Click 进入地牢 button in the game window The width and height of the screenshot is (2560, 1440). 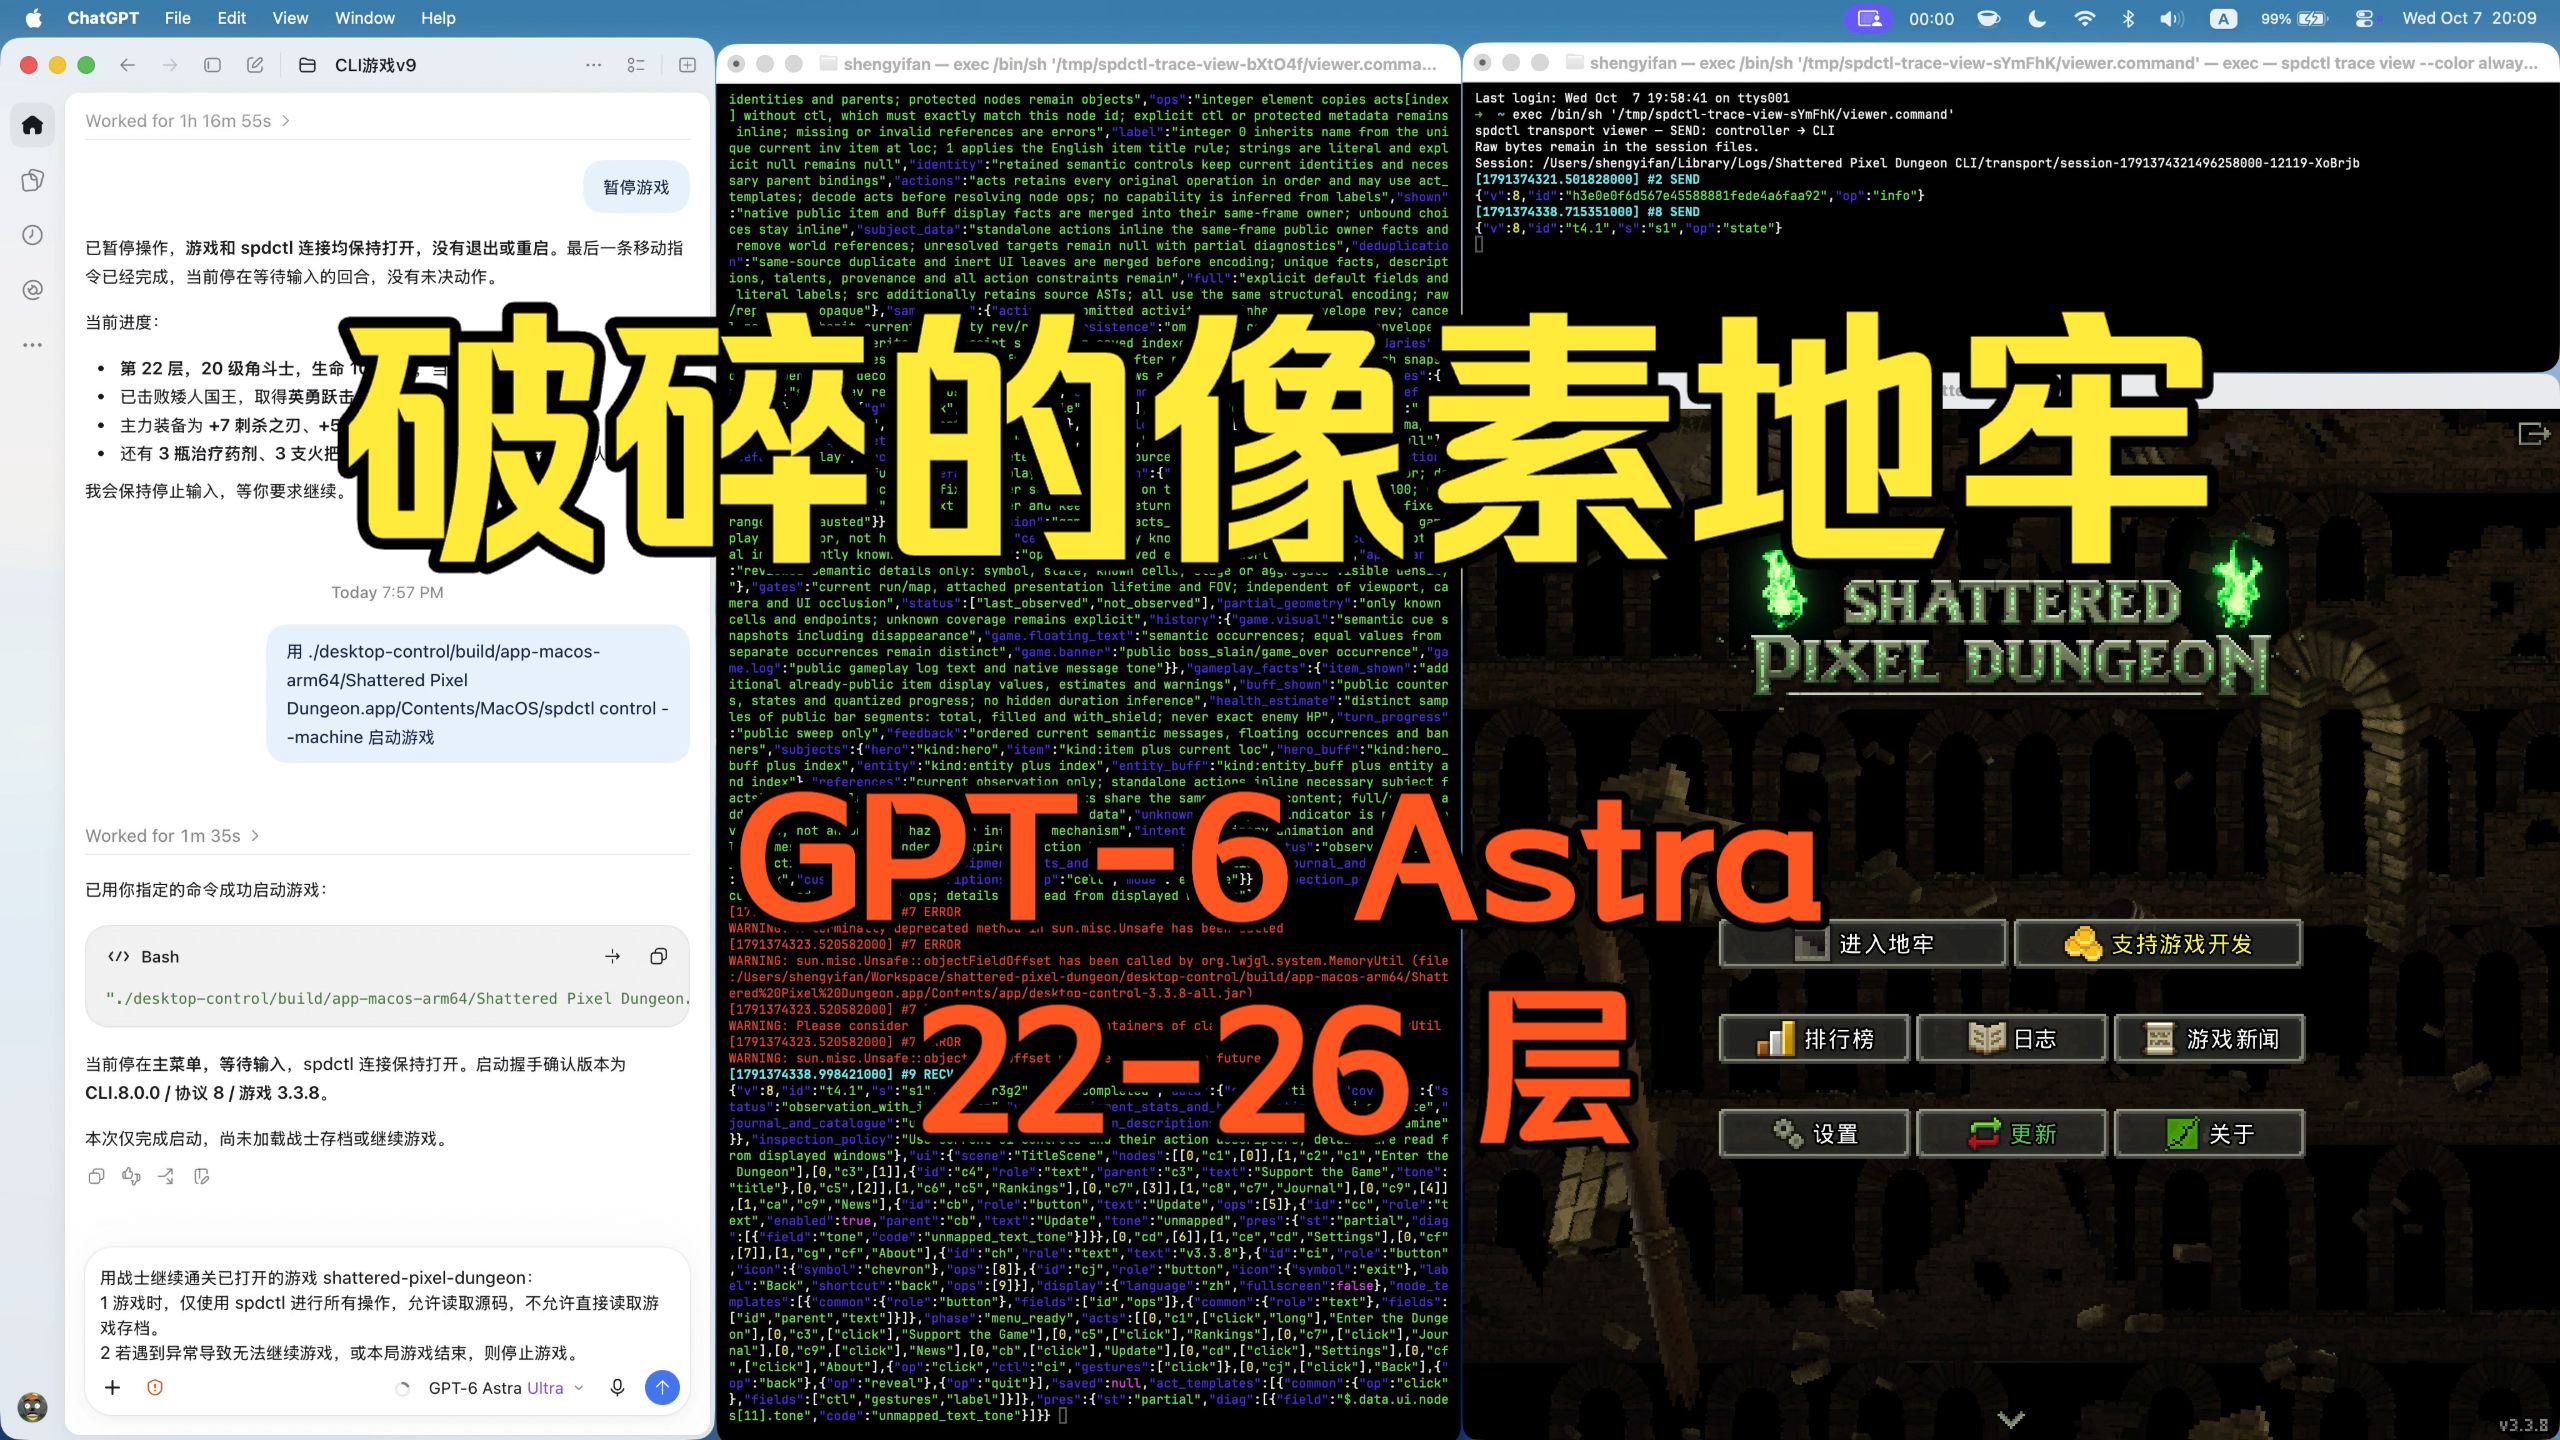click(x=1862, y=944)
